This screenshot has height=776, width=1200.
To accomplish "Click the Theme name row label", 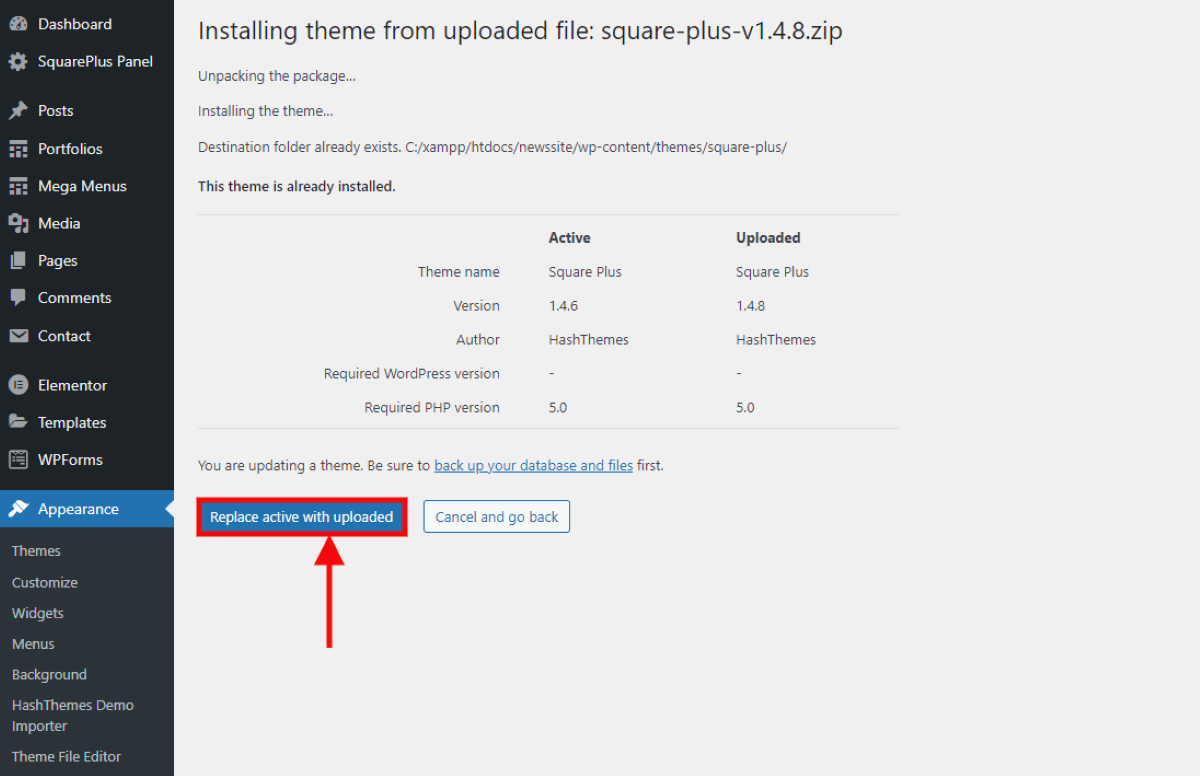I will (x=459, y=272).
